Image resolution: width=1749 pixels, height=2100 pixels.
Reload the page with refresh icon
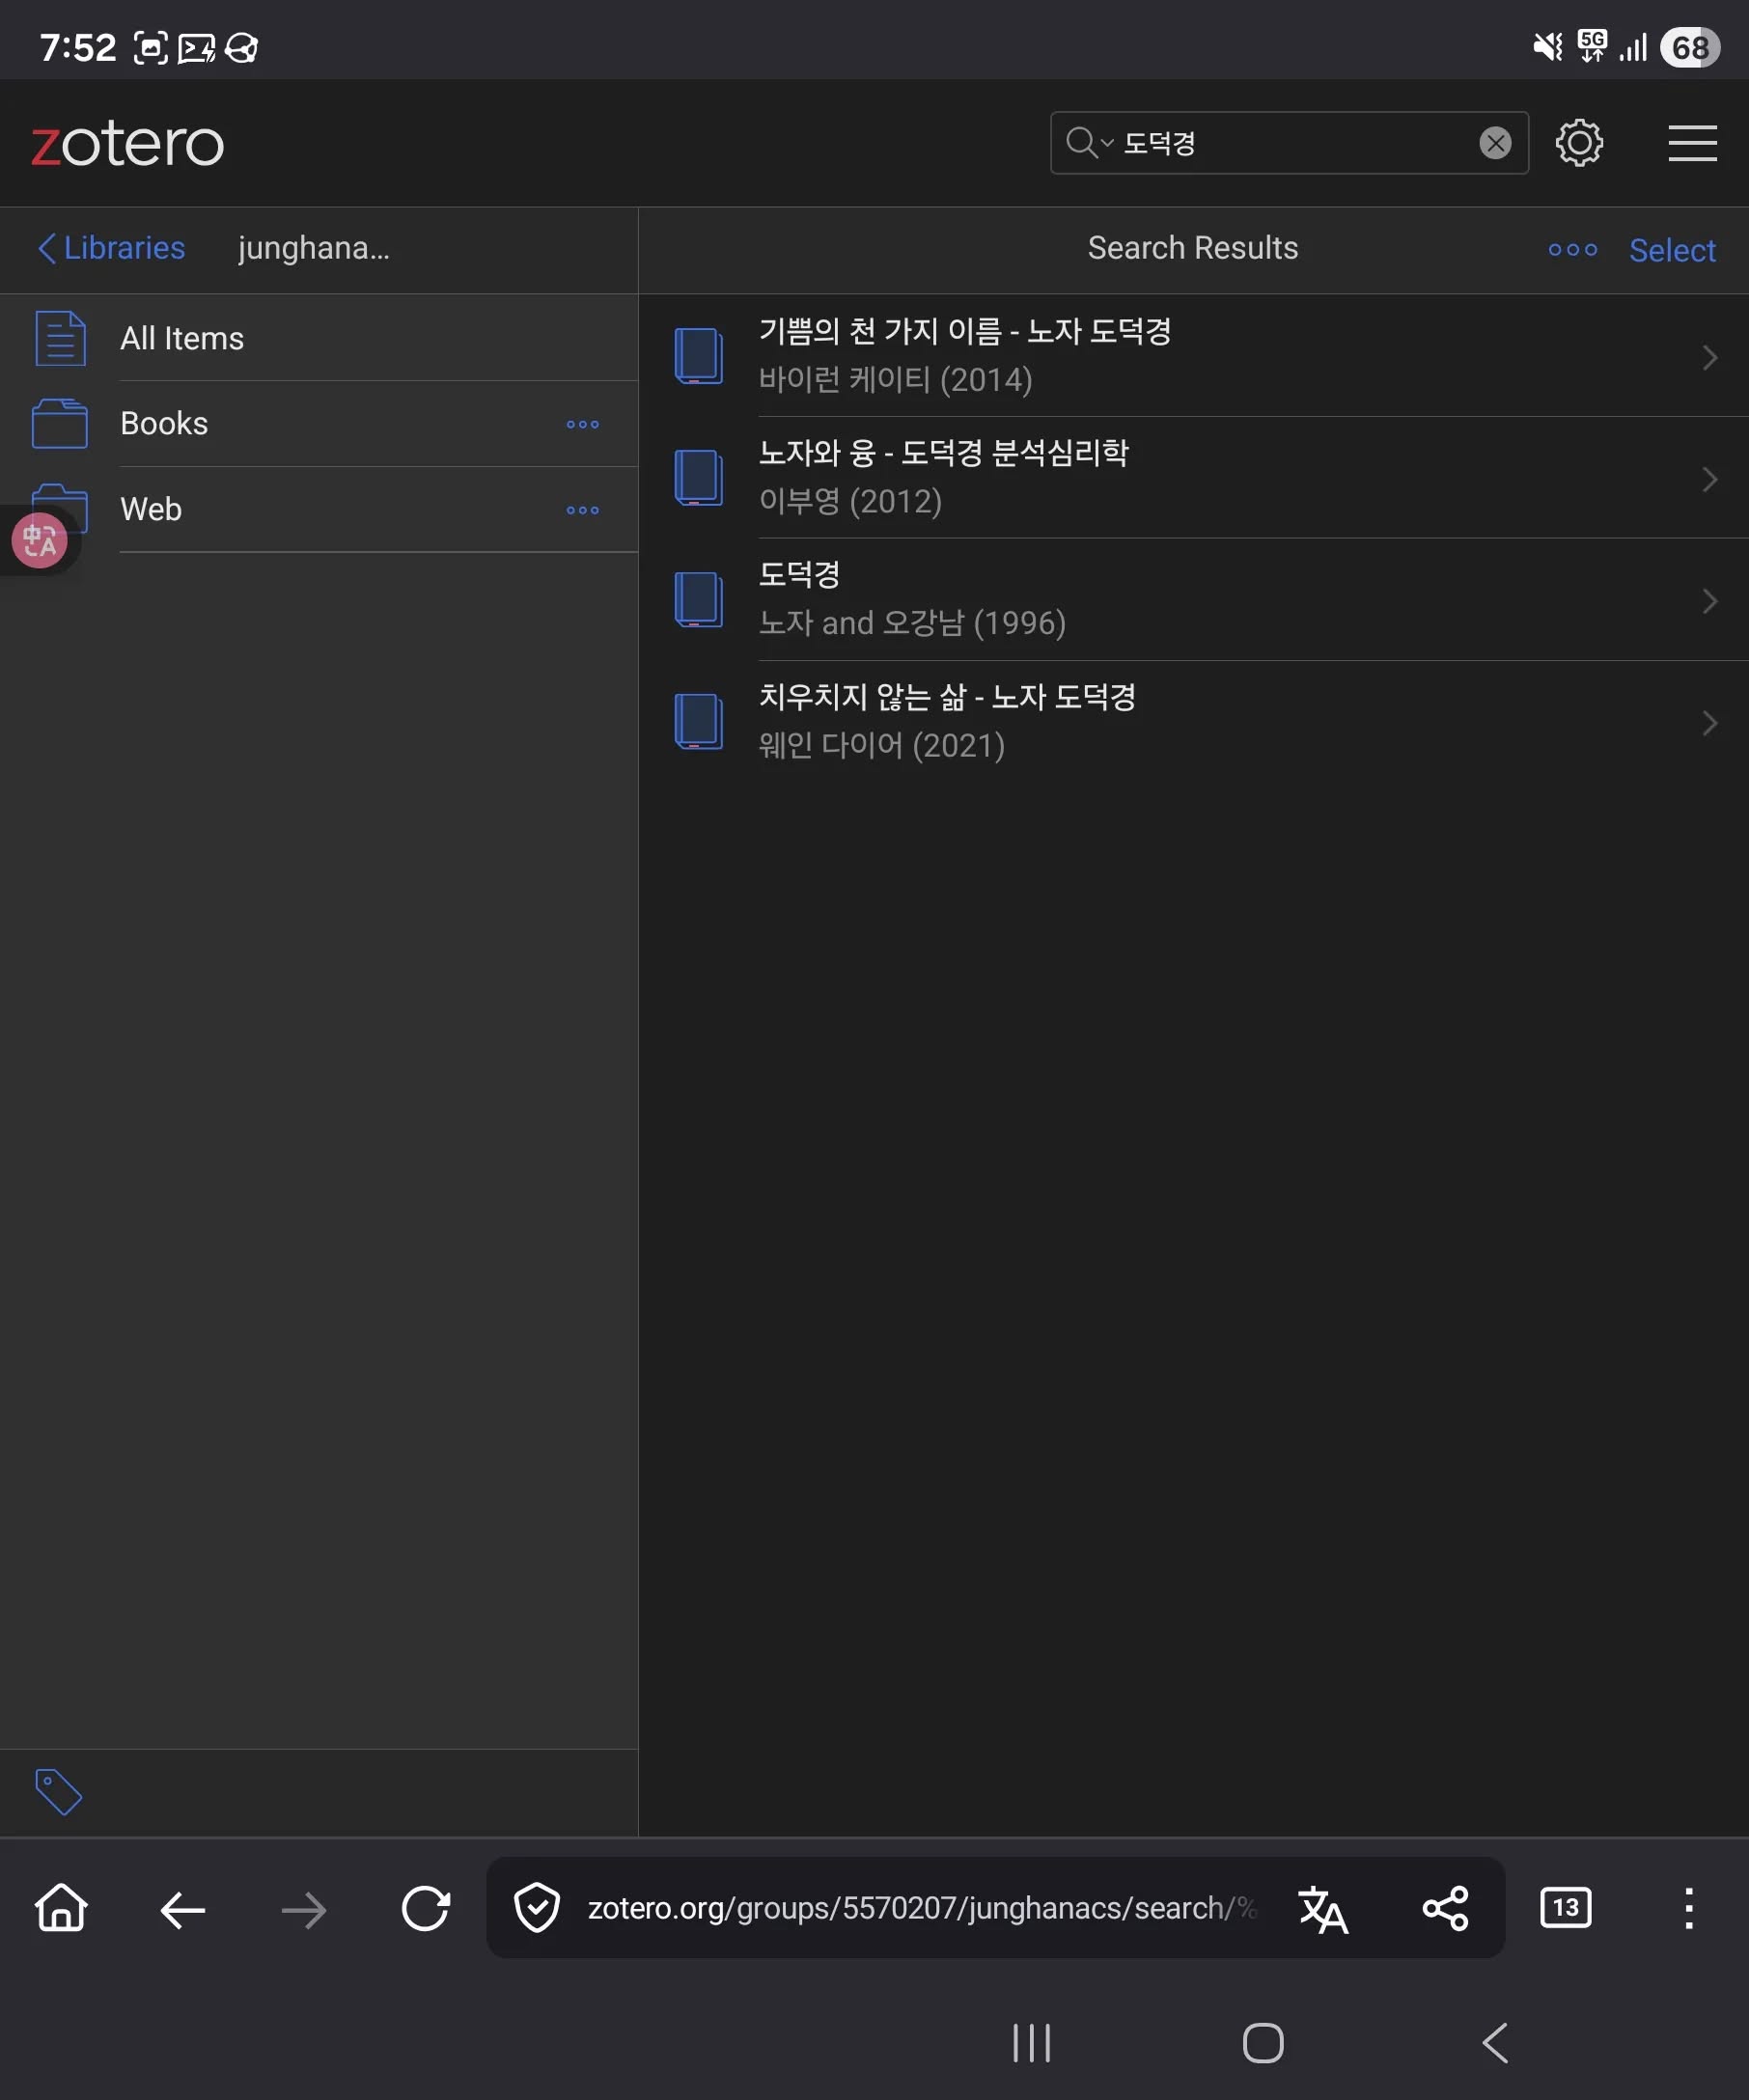[x=425, y=1909]
